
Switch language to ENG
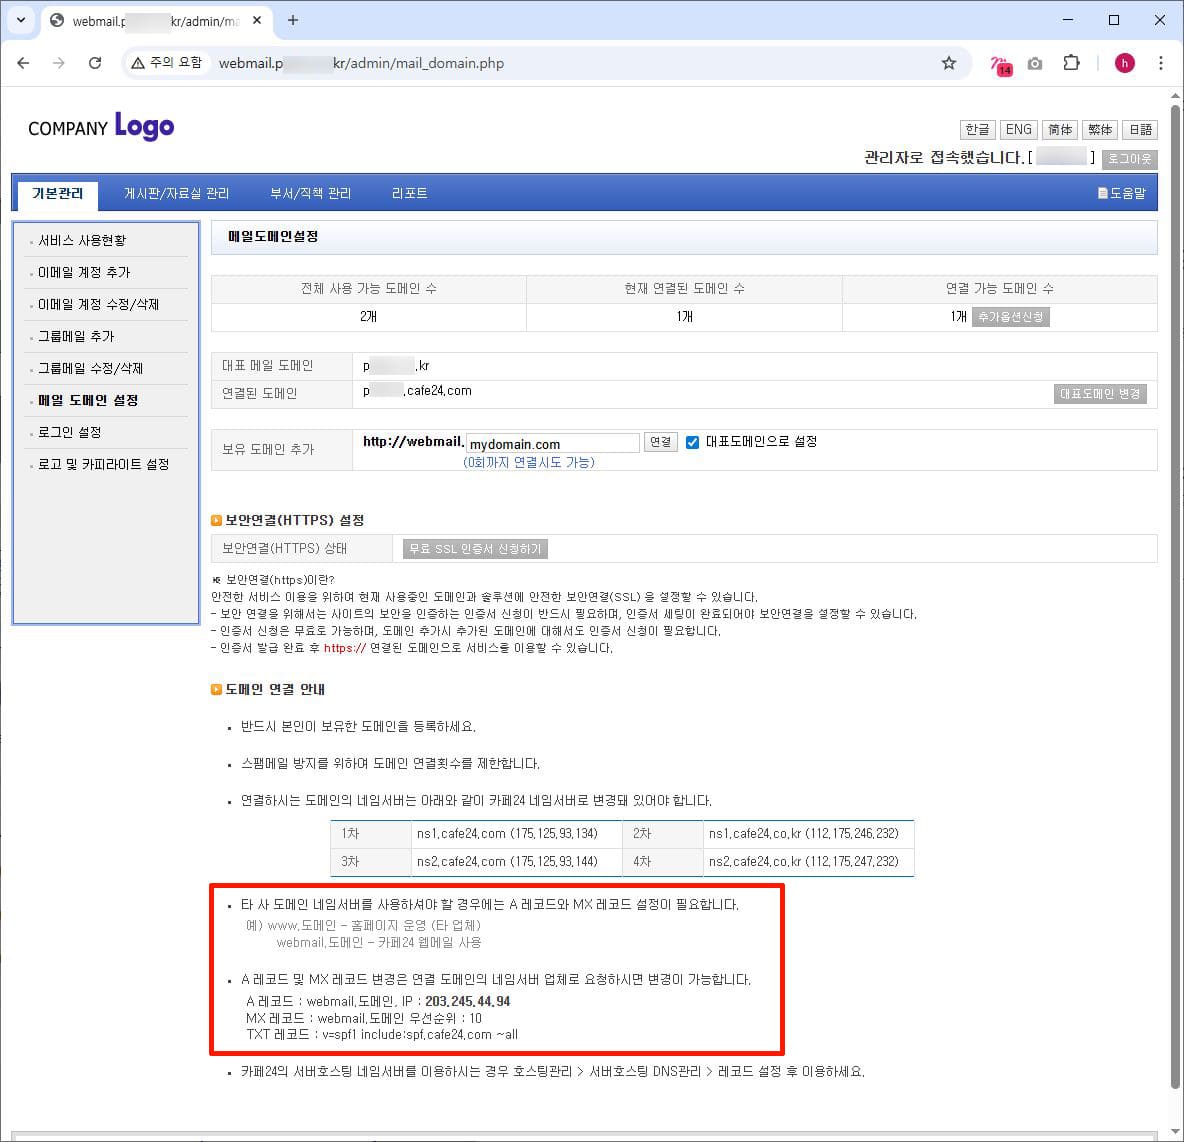click(x=1019, y=129)
